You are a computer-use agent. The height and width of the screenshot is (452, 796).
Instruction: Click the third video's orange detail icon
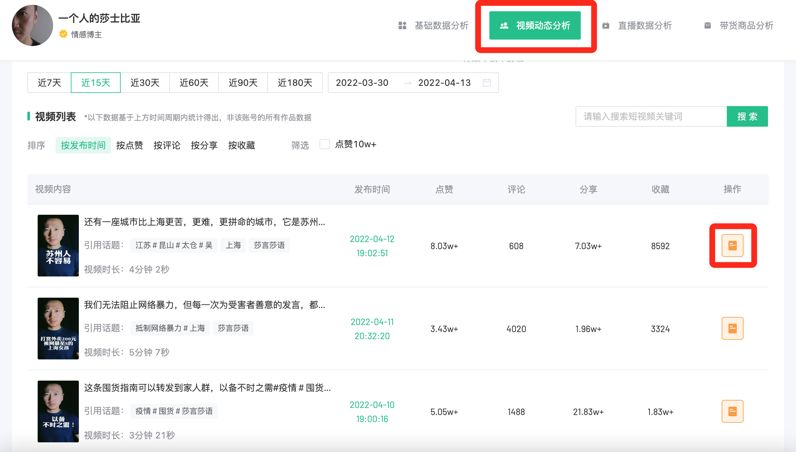pyautogui.click(x=732, y=410)
